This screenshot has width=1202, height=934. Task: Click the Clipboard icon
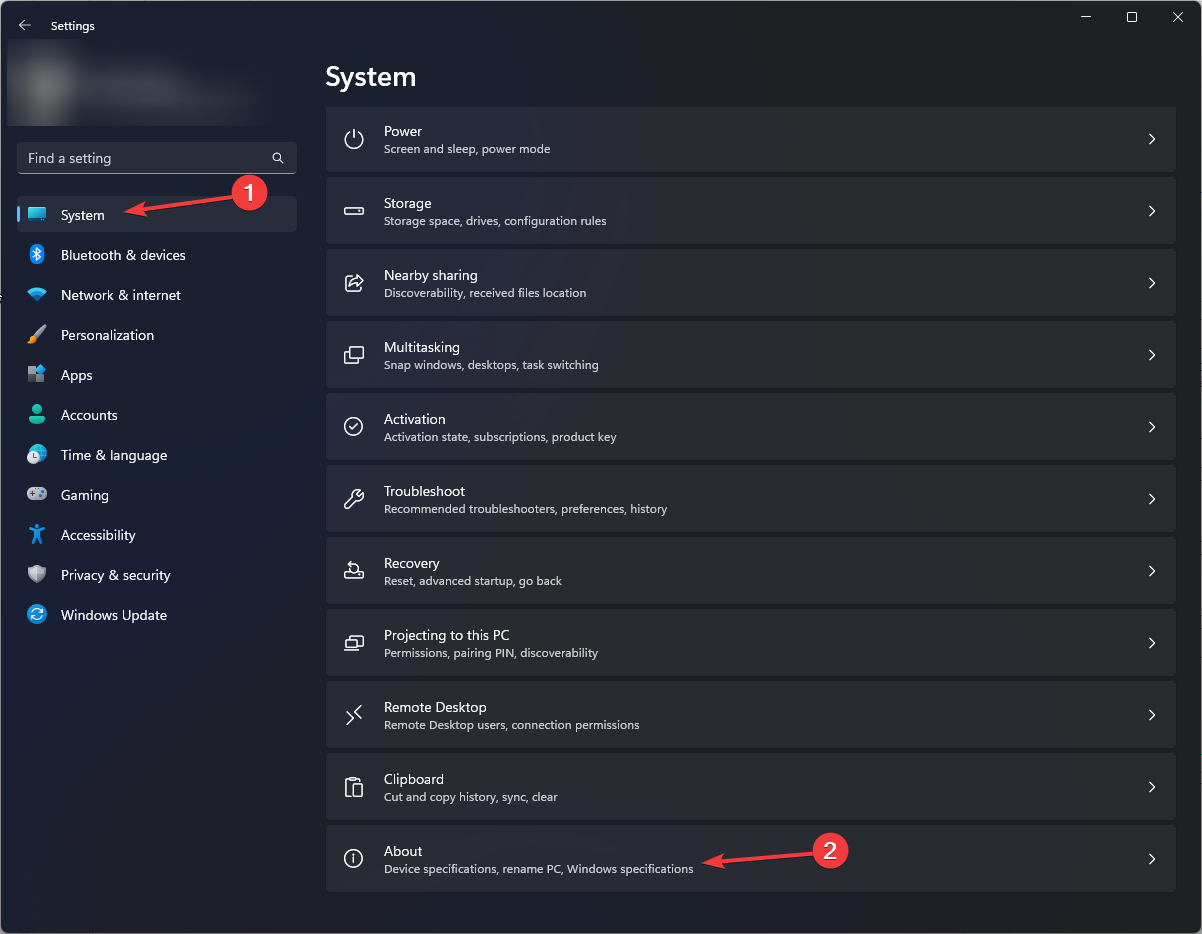354,788
